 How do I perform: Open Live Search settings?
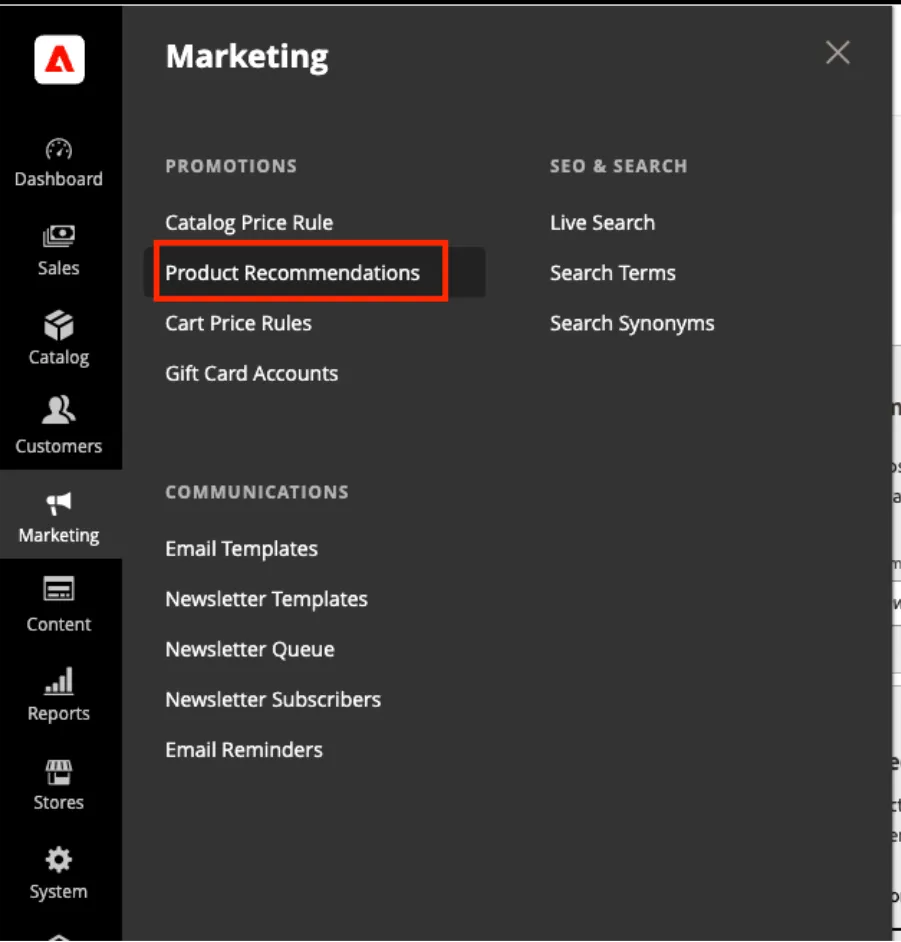[602, 223]
